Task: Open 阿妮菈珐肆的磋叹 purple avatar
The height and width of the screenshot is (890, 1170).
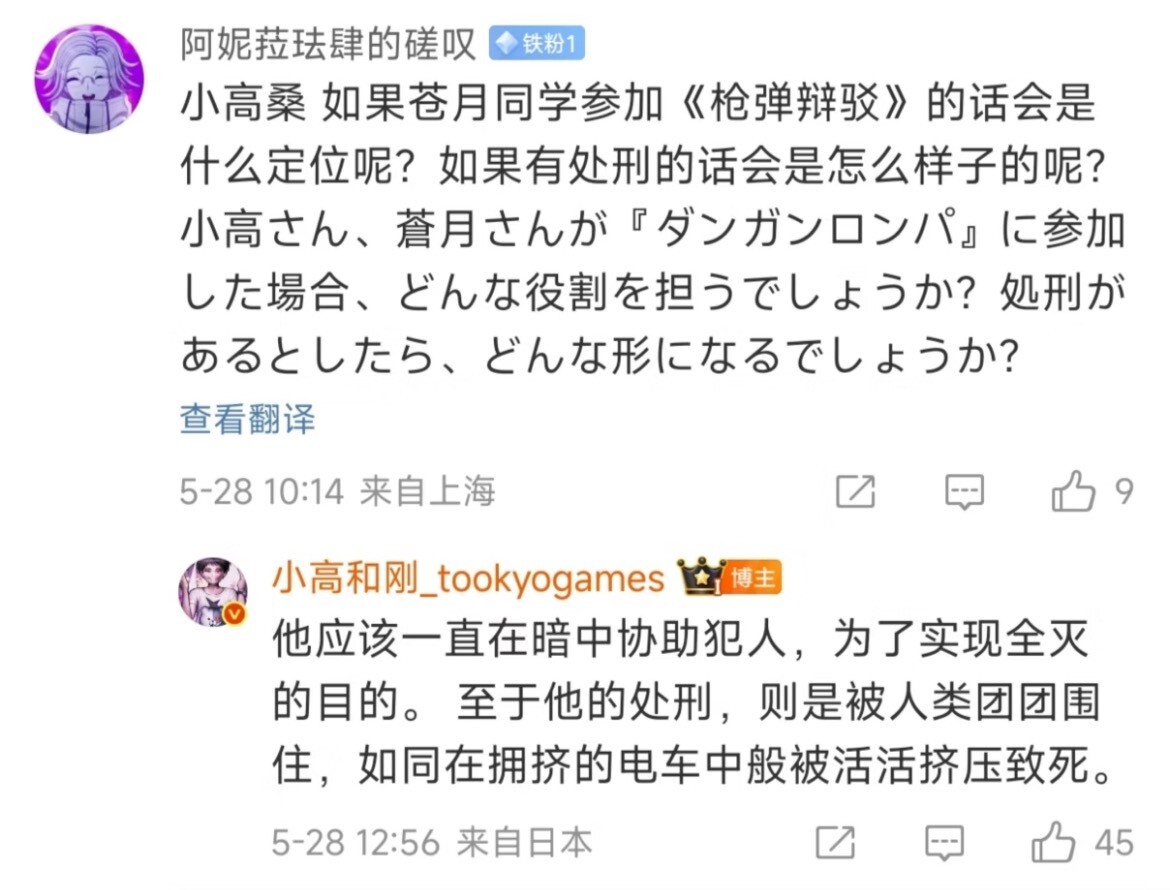Action: 89,79
